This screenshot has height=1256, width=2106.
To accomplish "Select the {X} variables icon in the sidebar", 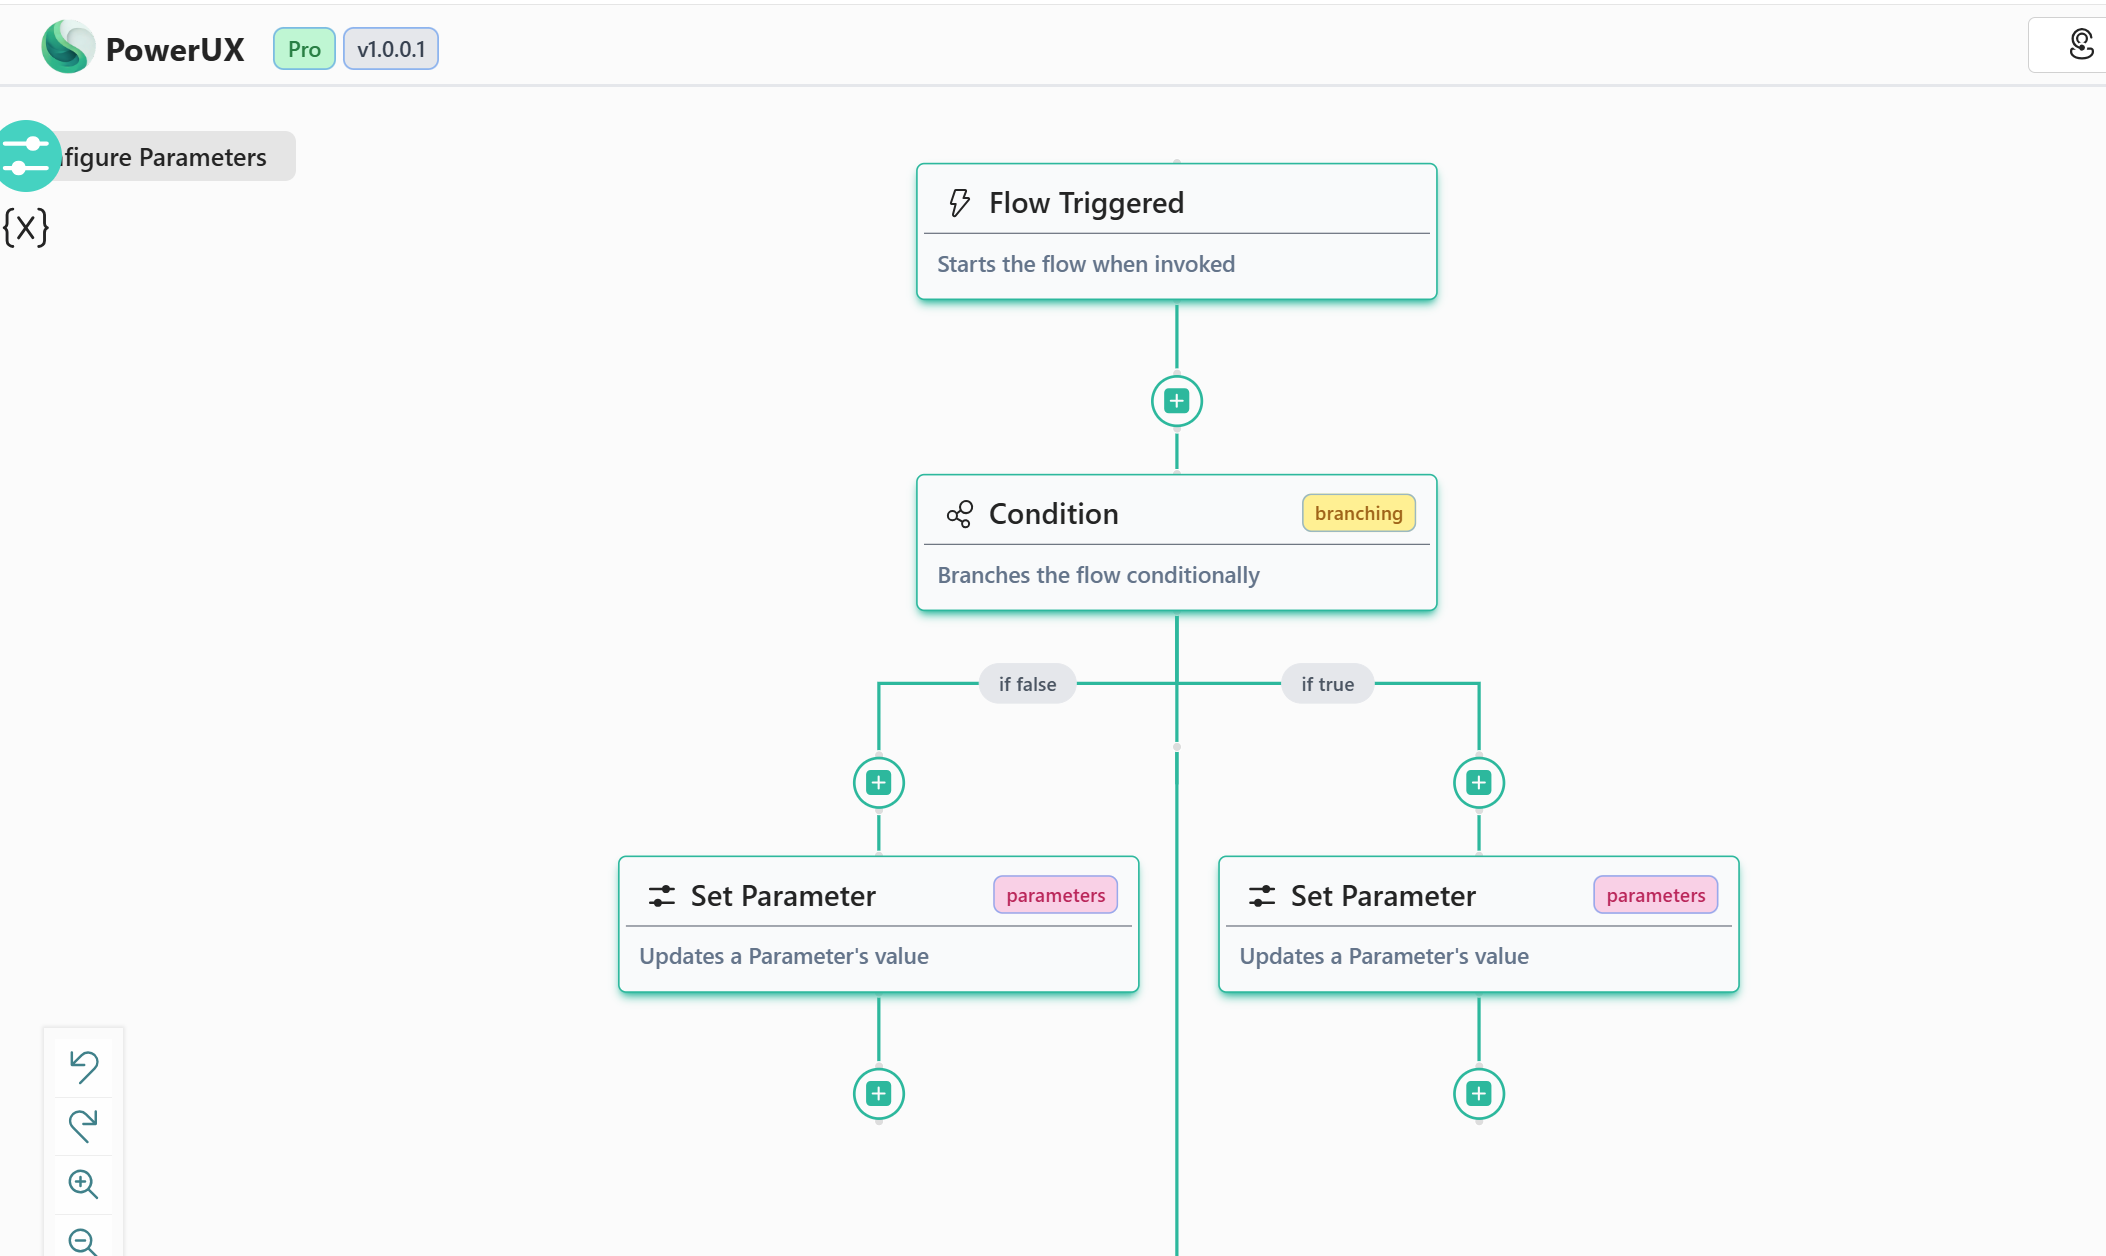I will click(x=26, y=227).
